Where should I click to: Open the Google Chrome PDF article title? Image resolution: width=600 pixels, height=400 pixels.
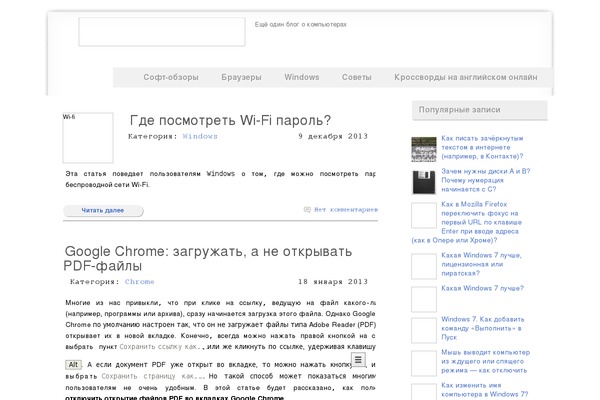(x=207, y=258)
